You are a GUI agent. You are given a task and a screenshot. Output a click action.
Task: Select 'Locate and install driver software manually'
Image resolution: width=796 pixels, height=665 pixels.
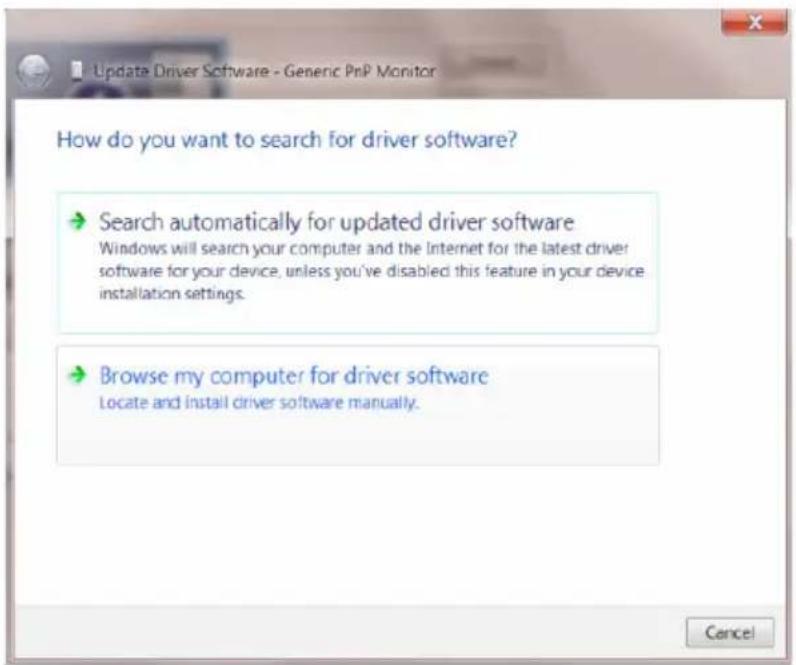[259, 403]
